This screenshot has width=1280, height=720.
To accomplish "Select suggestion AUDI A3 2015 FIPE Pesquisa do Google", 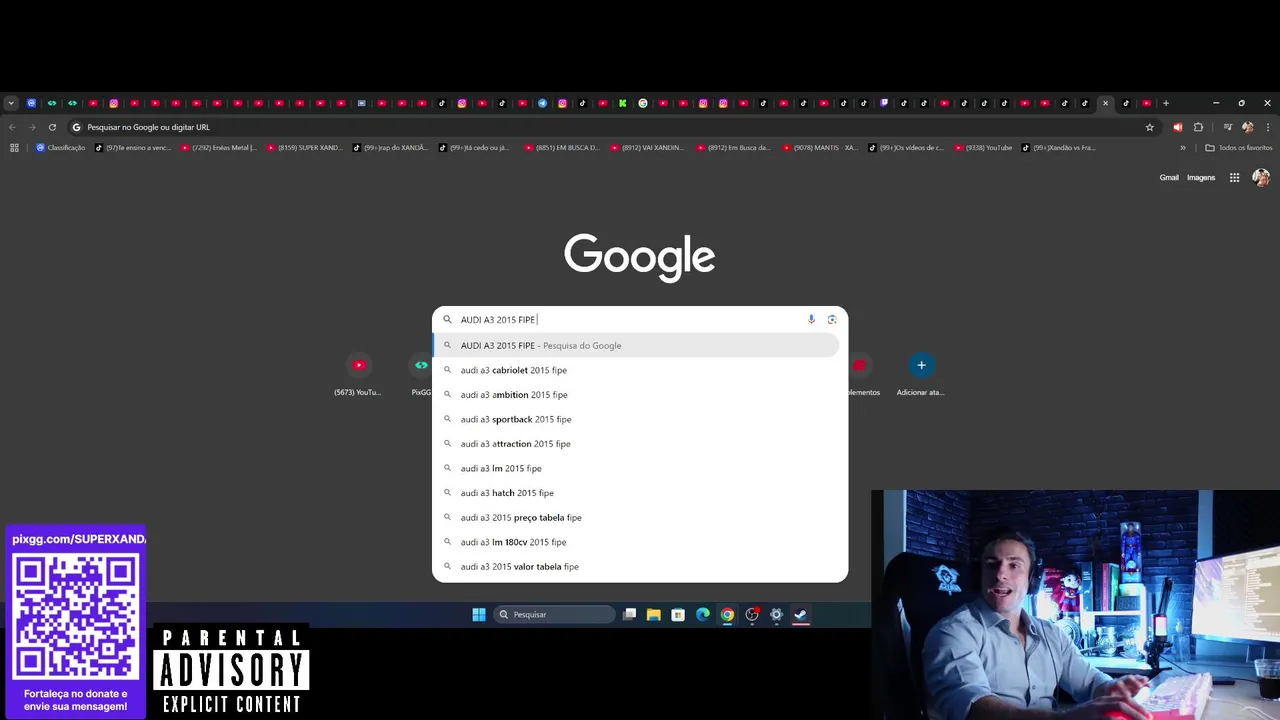I will [x=636, y=346].
